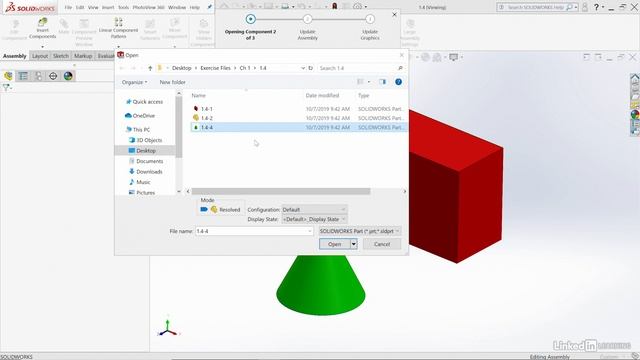Click the horizontal scrollbar under the file list
Screen dimensions: 640x360
tap(281, 191)
